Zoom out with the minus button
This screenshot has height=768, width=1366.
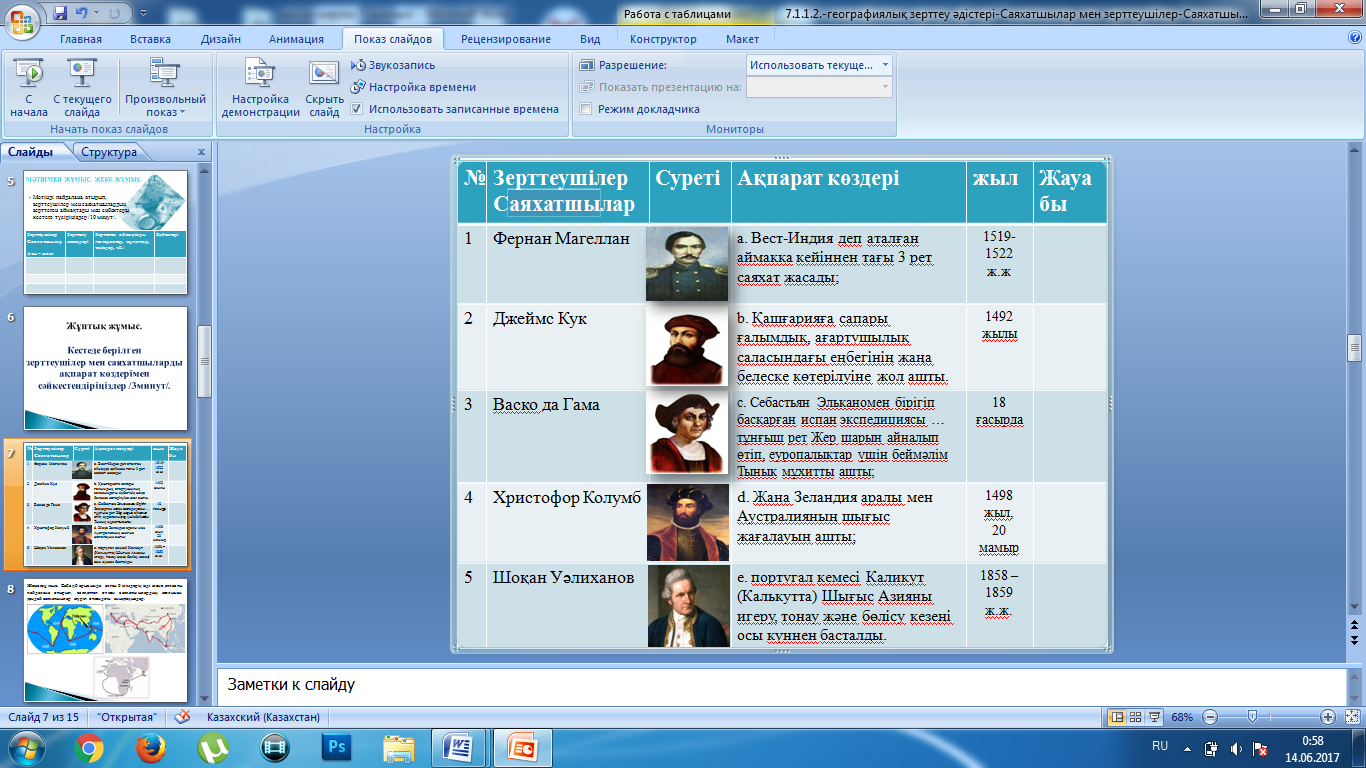[x=1210, y=717]
